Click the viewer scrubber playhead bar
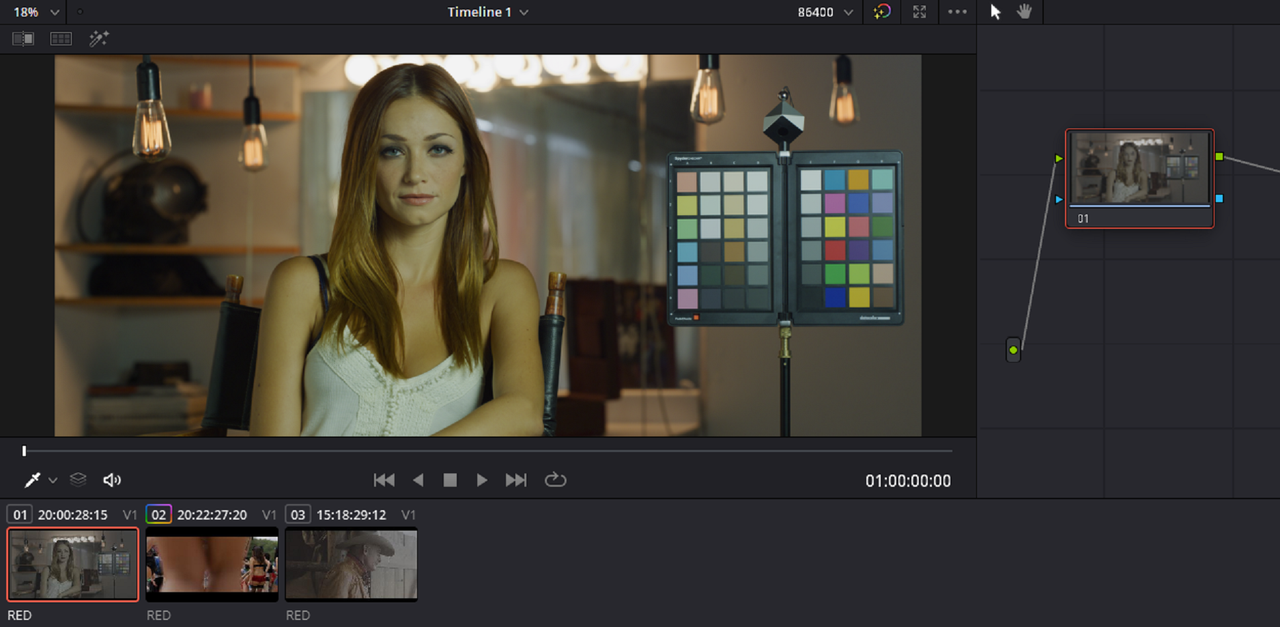 click(x=487, y=451)
